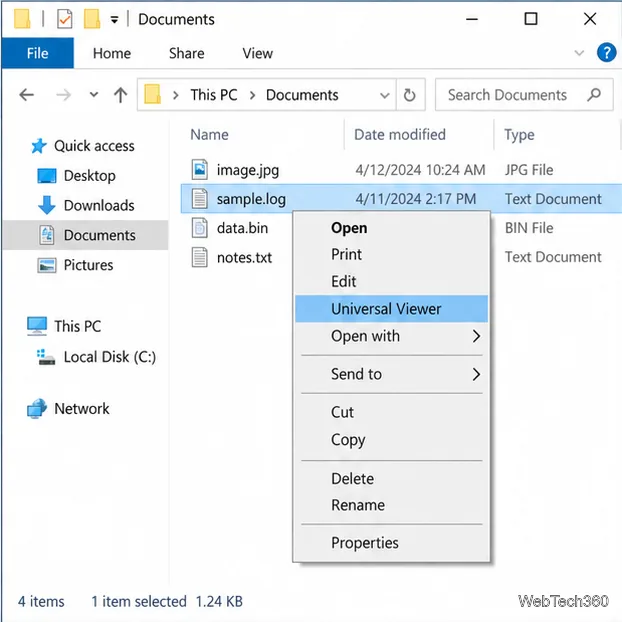Click the notes.txt file icon
This screenshot has height=622, width=622.
point(200,257)
